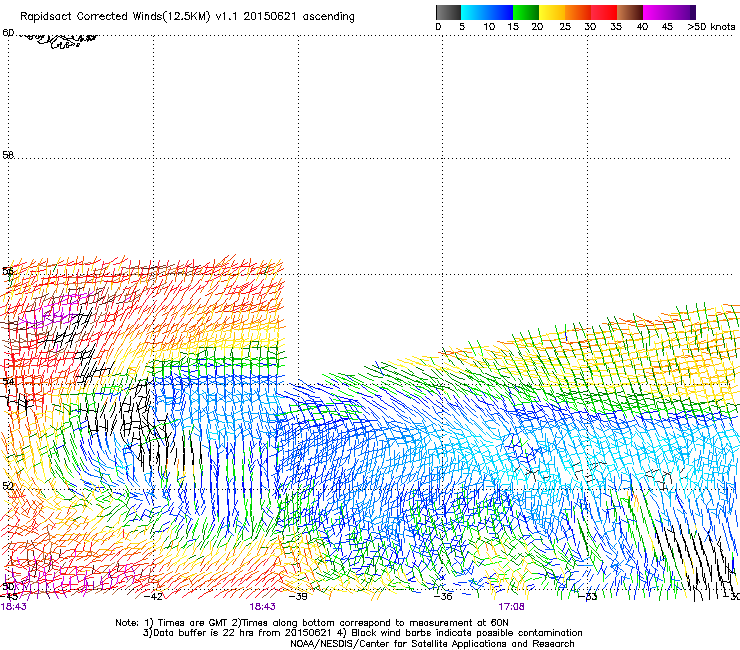740x650 pixels.
Task: Click the latitude label 60
Action: (8, 33)
